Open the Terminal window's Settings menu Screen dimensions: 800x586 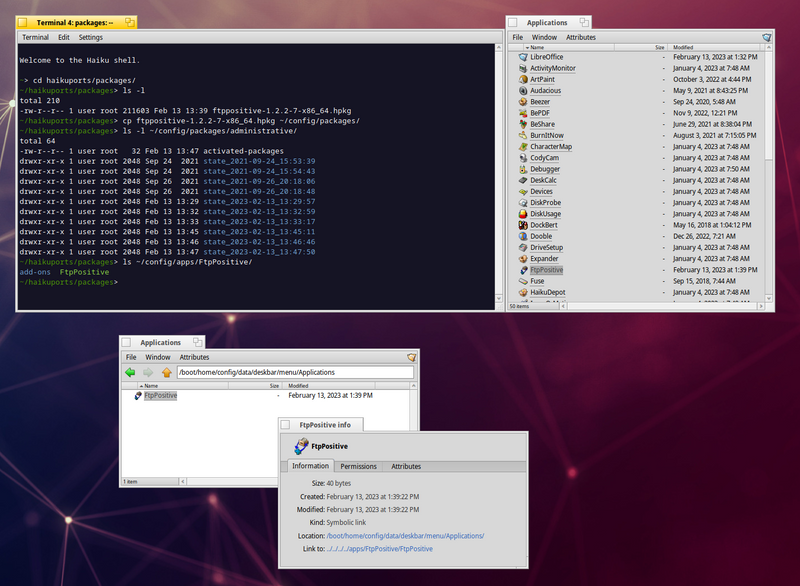[90, 37]
